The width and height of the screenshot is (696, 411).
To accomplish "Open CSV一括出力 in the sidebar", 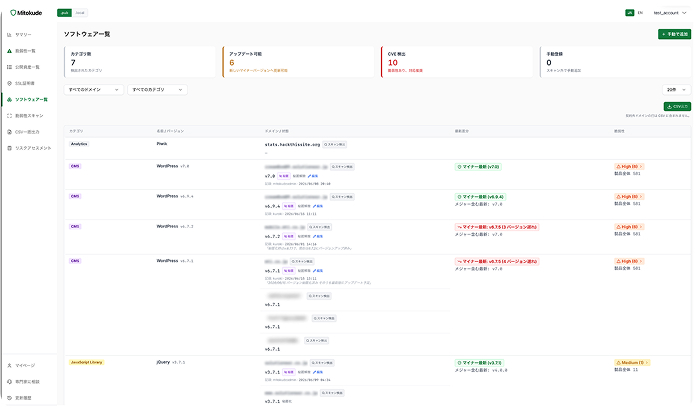I will [28, 132].
